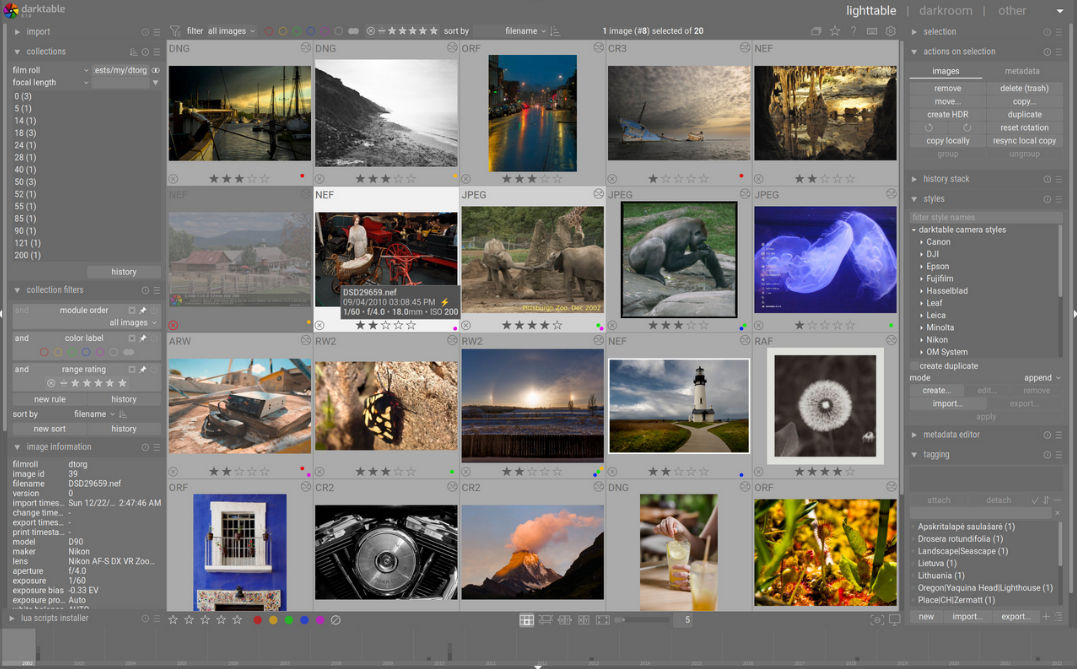Open the help question mark icon
Screen dimensions: 1077x669
click(853, 31)
